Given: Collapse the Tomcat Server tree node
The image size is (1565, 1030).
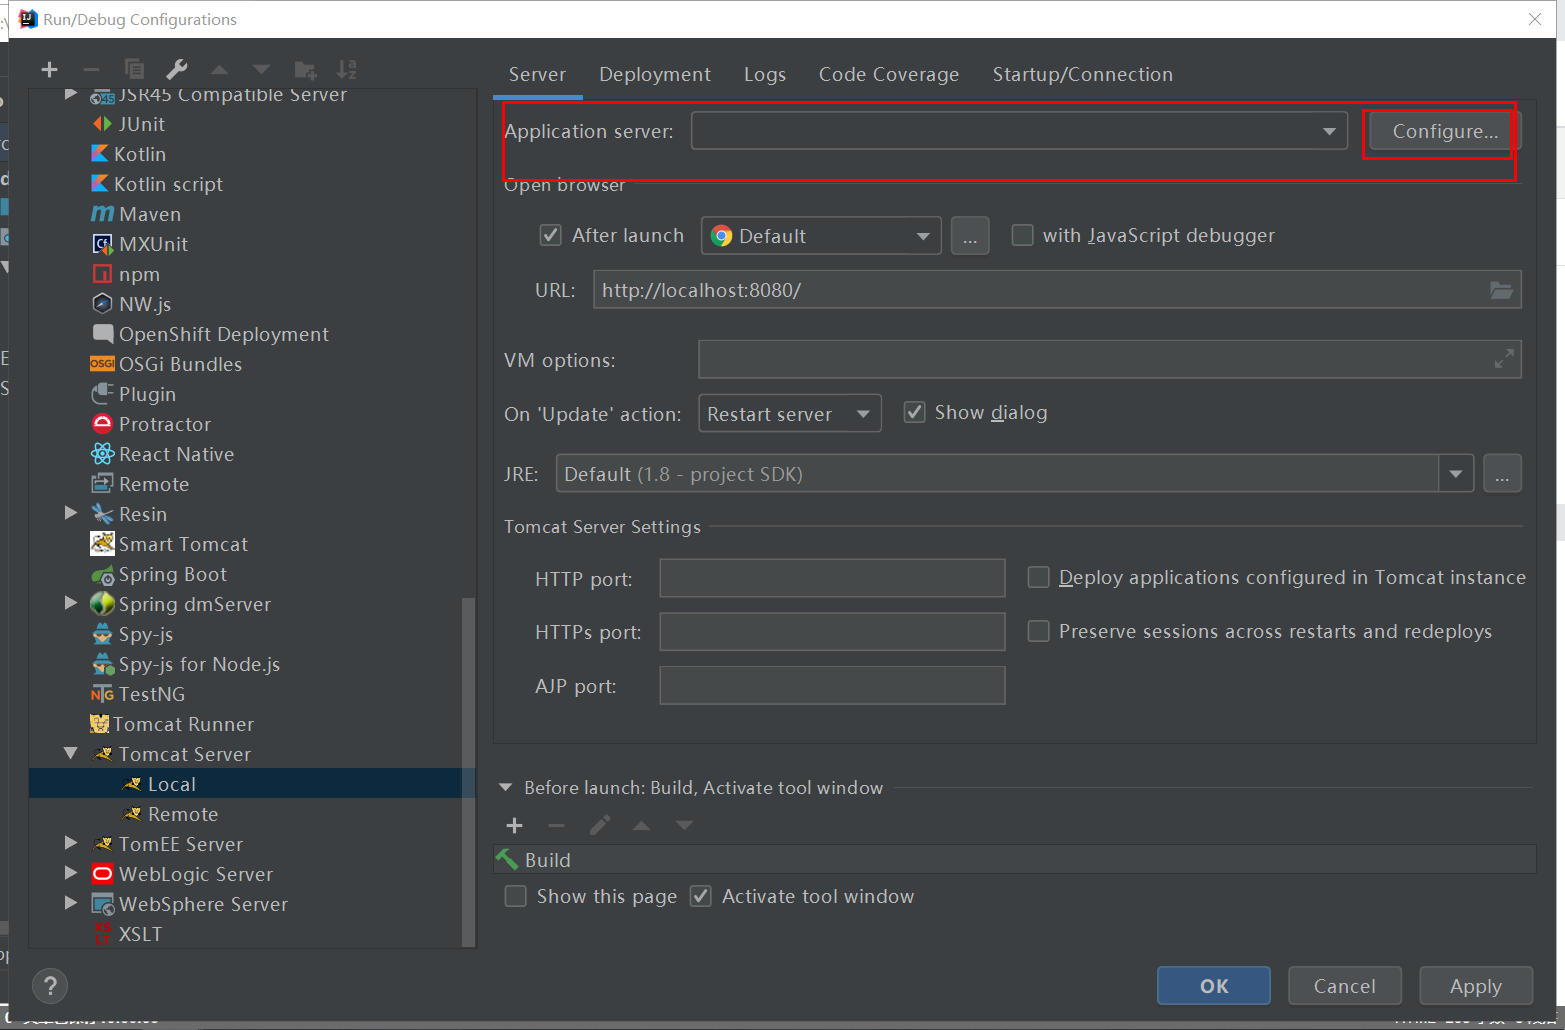Looking at the screenshot, I should [70, 753].
